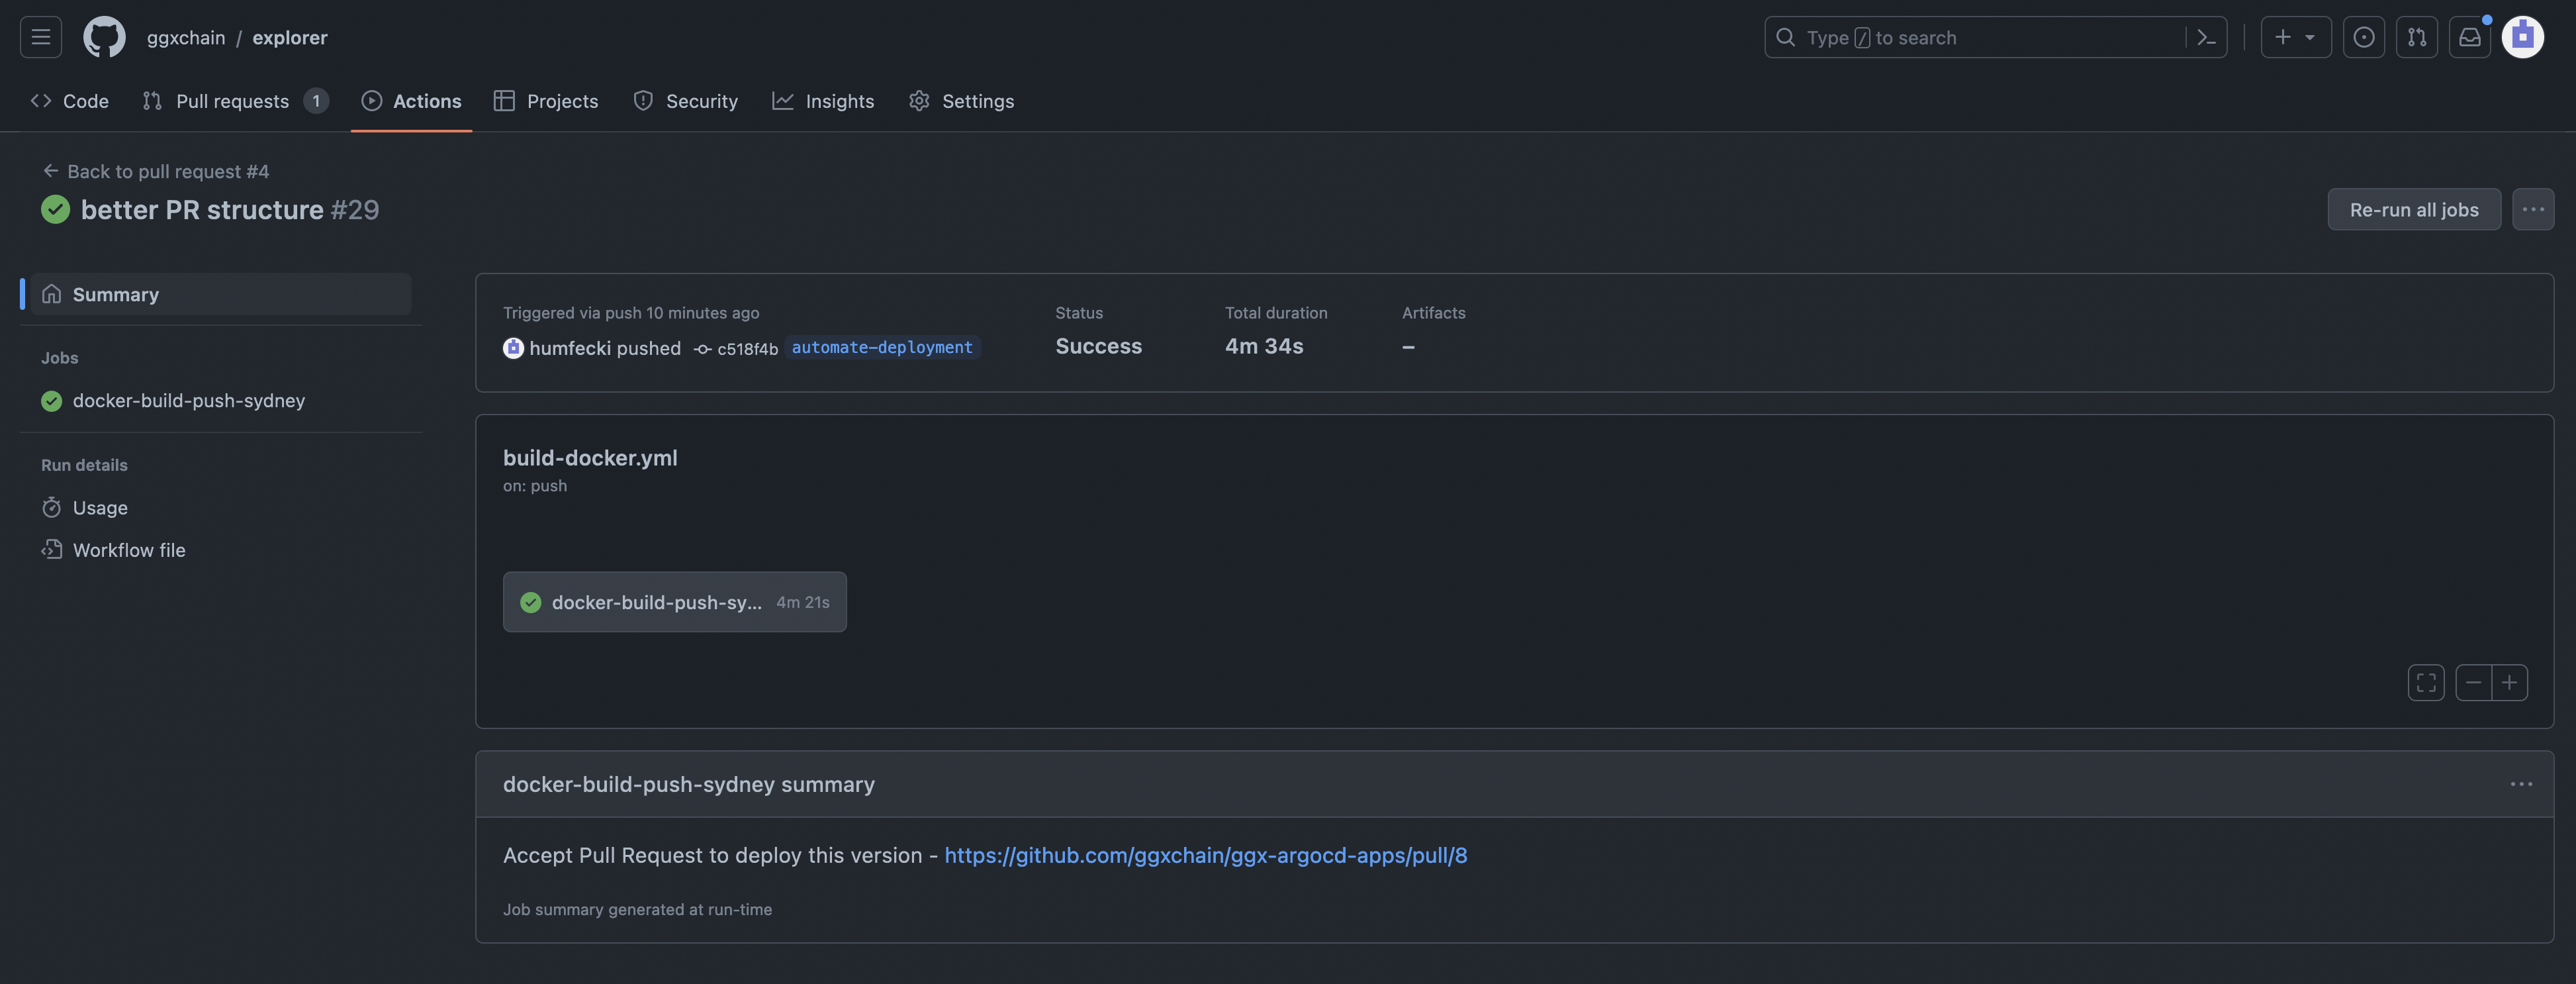
Task: Open the notifications inbox icon
Action: pyautogui.click(x=2470, y=37)
